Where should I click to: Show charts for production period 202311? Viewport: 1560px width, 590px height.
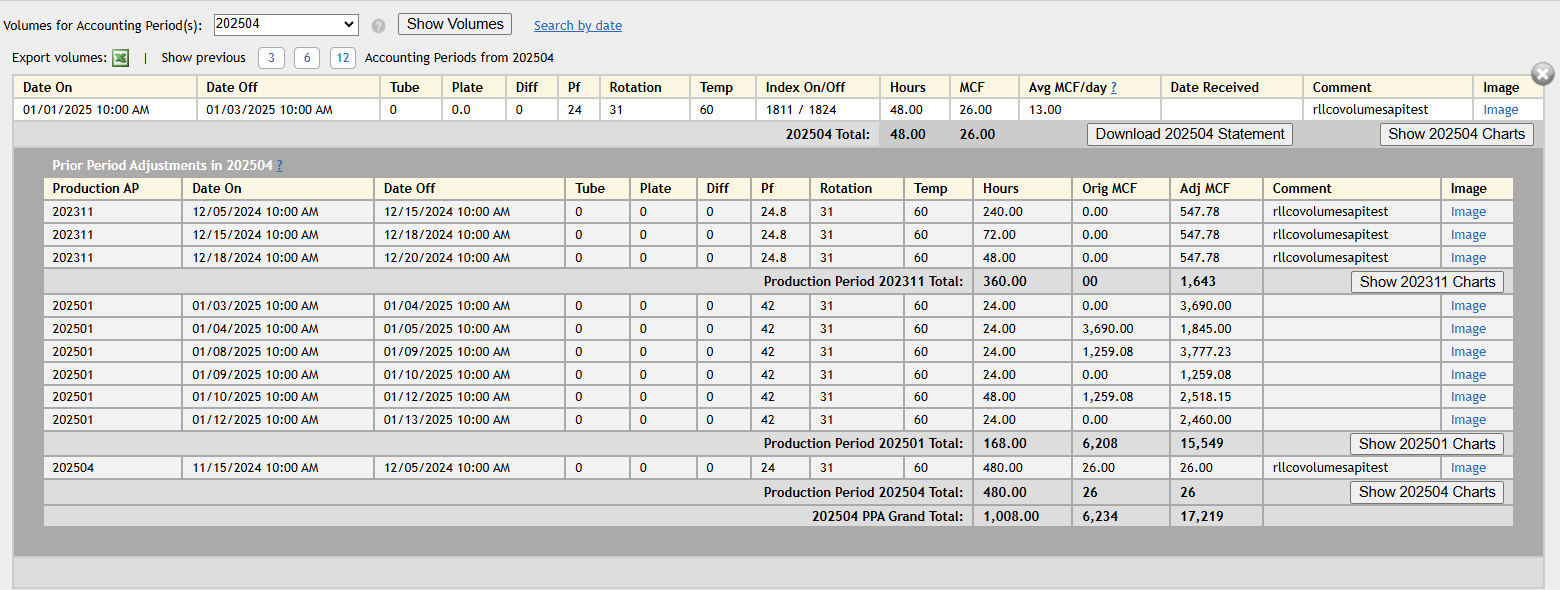[1427, 282]
